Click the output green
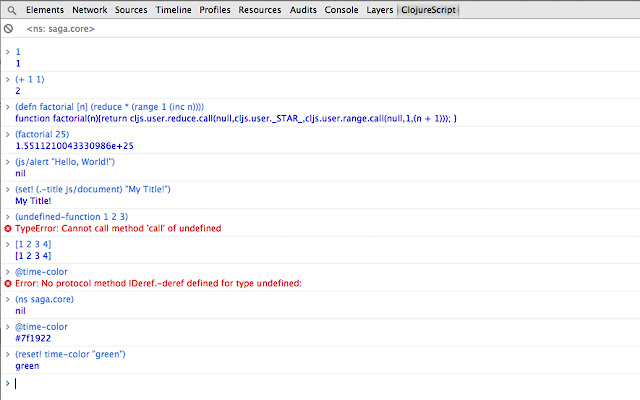Viewport: 640px width, 400px height. [x=27, y=366]
